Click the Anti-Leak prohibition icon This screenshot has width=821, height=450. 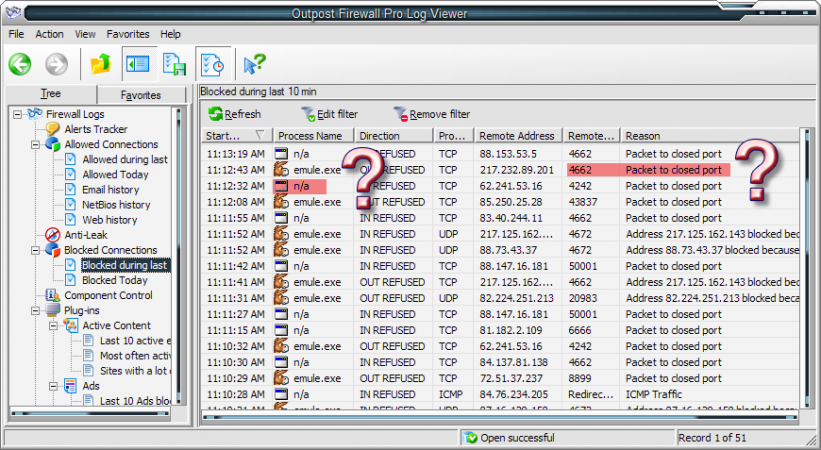point(52,235)
